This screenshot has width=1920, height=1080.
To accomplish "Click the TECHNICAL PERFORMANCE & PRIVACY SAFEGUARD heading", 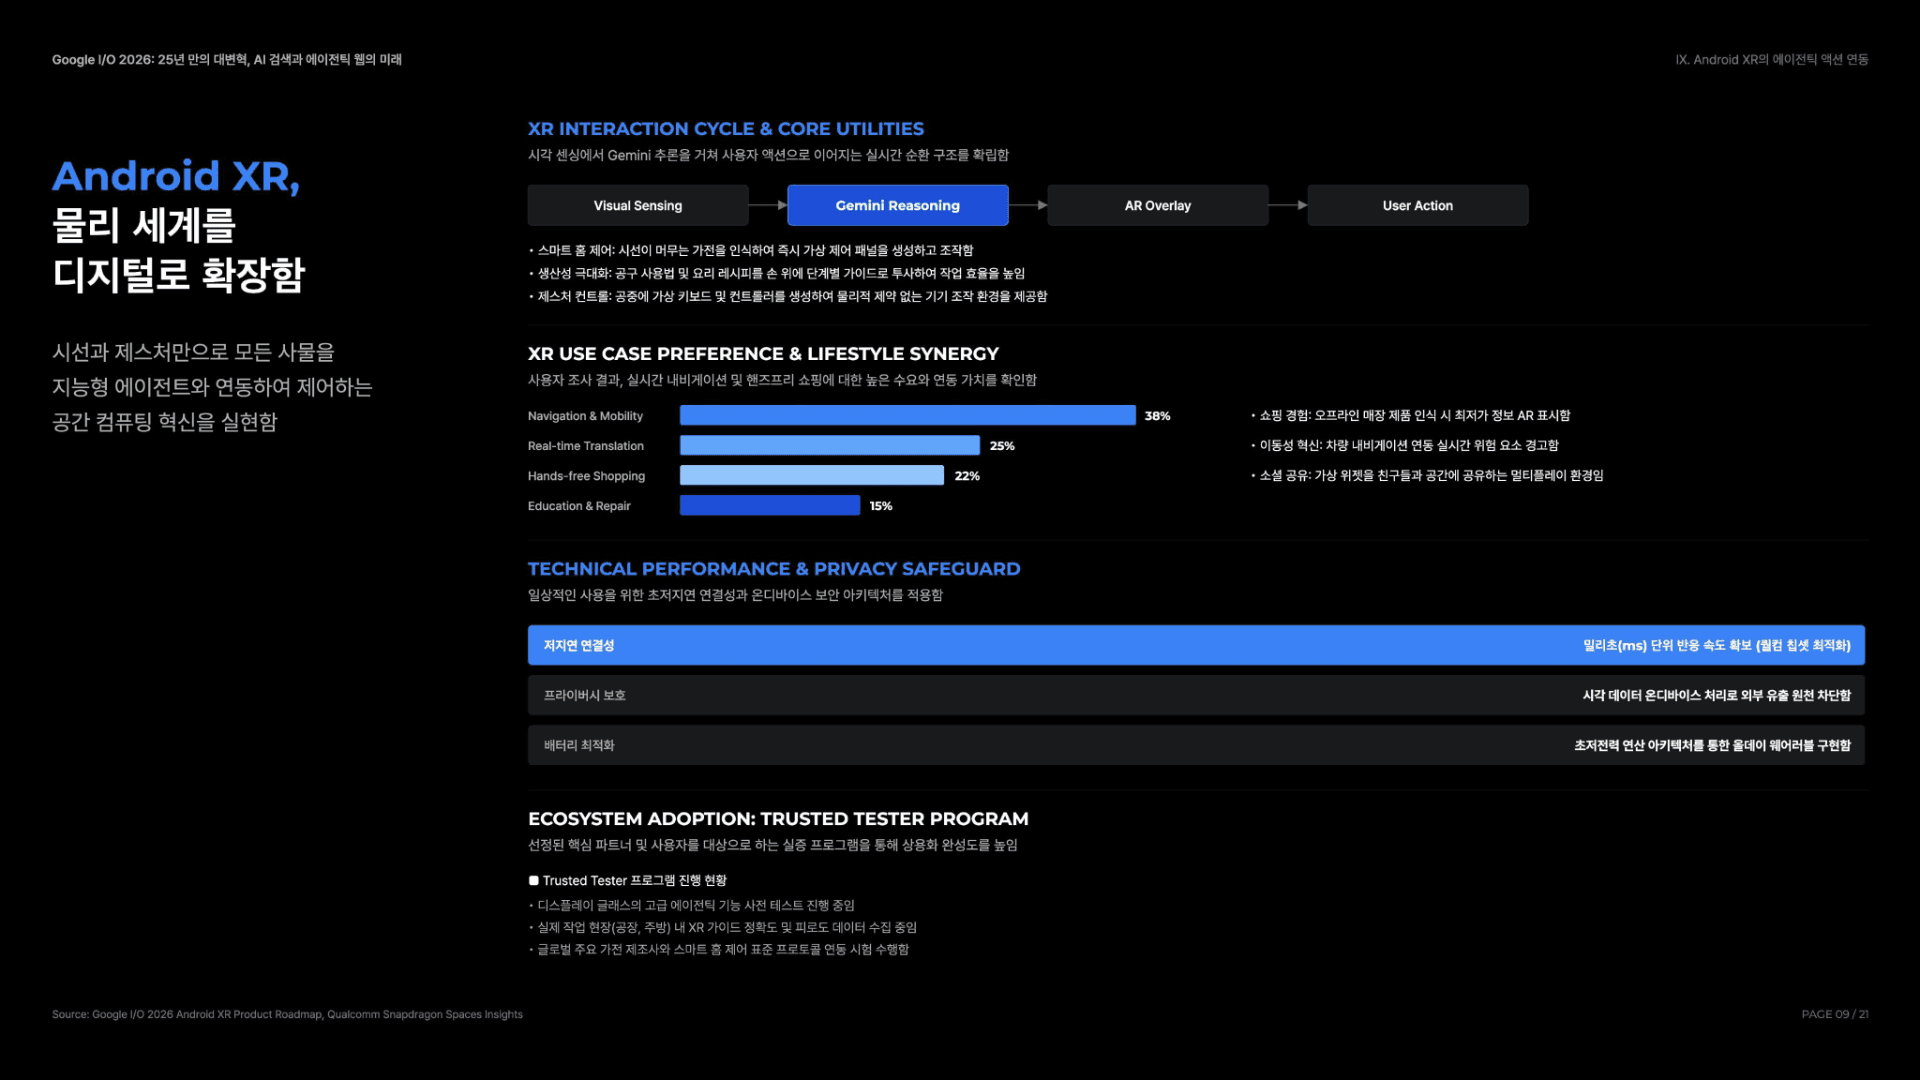I will 774,569.
